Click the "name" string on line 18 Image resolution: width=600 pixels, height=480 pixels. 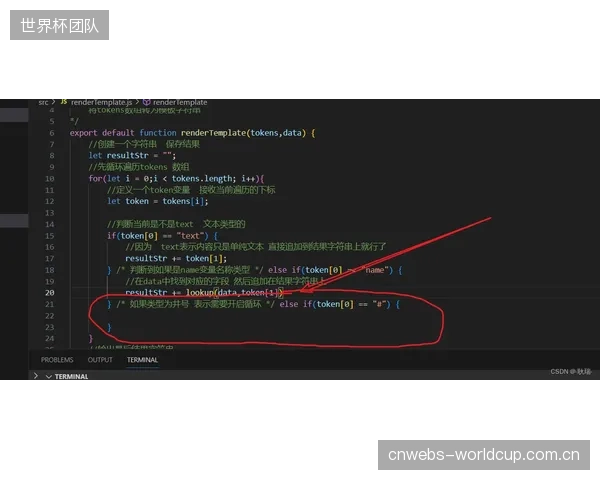(x=375, y=270)
